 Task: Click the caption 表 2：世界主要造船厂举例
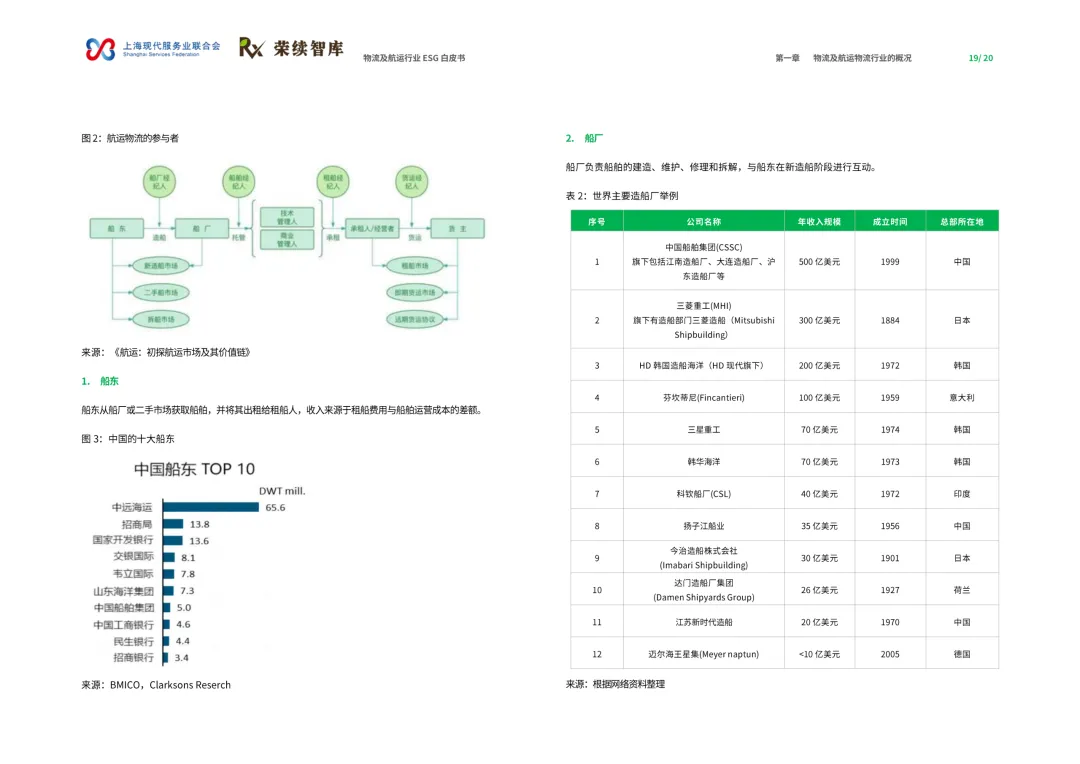[x=622, y=196]
